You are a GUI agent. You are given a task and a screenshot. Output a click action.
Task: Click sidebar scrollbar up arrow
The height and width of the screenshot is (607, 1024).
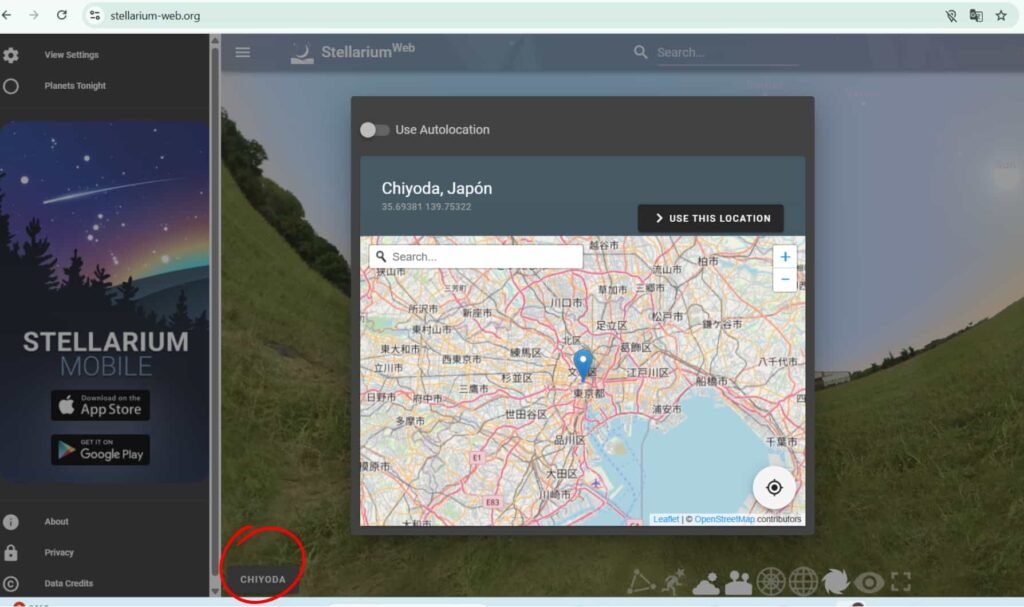click(x=215, y=41)
